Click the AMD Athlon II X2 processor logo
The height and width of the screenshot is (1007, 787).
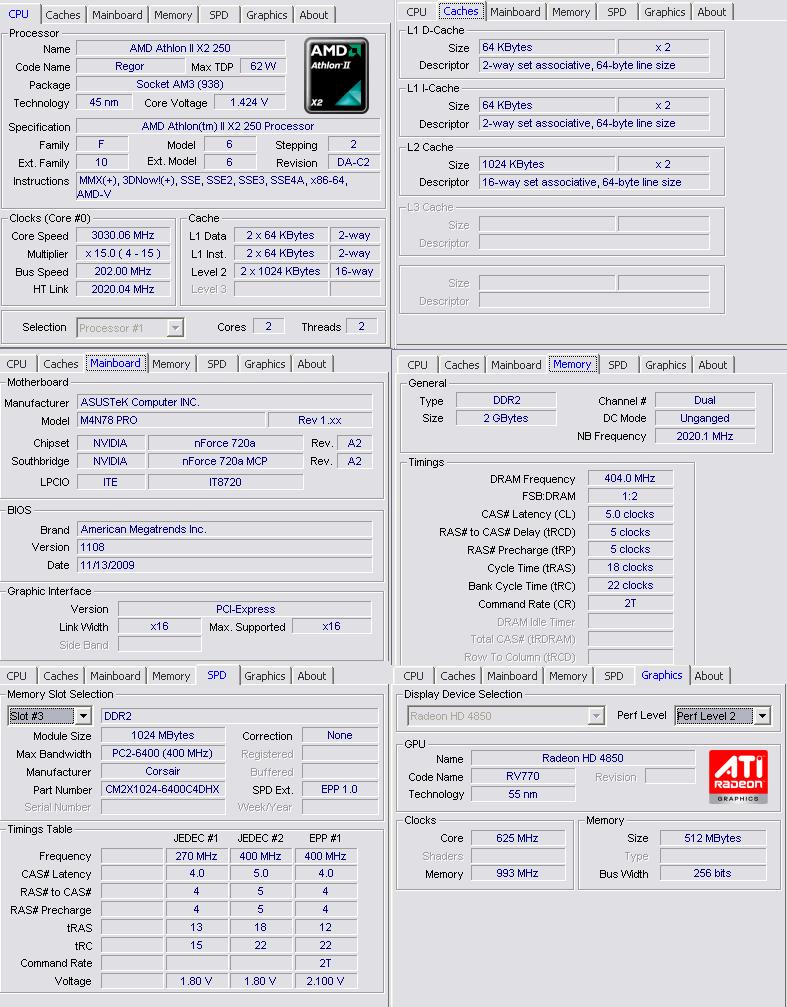pos(336,75)
